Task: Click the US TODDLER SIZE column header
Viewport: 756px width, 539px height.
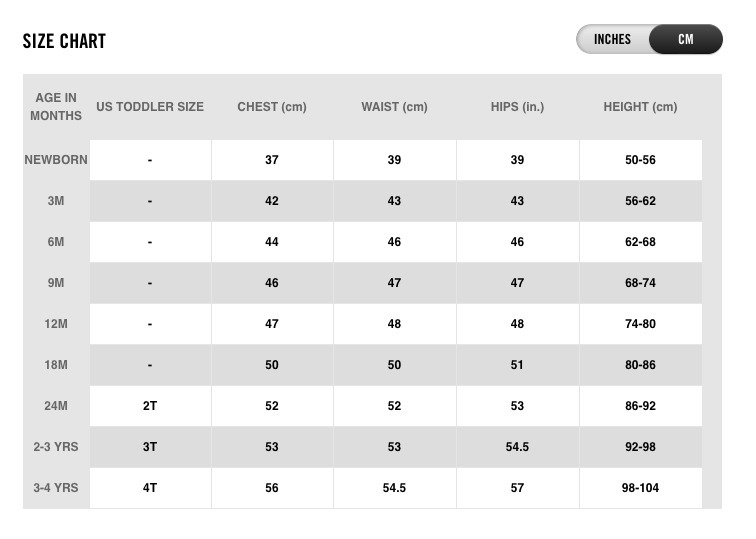Action: [x=150, y=107]
